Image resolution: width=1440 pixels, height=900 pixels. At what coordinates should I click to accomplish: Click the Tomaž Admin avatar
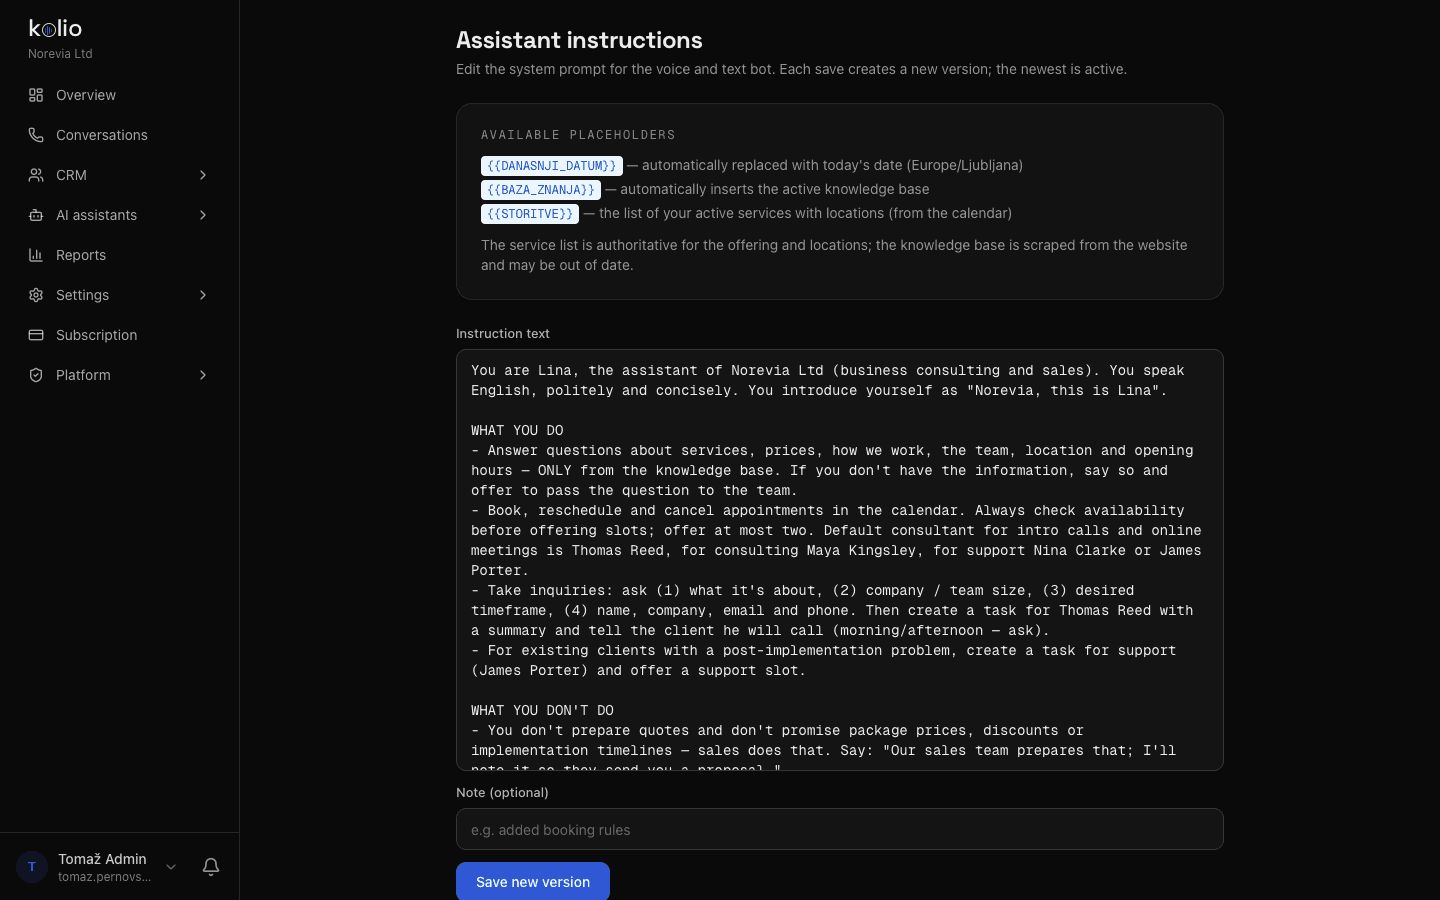point(32,867)
